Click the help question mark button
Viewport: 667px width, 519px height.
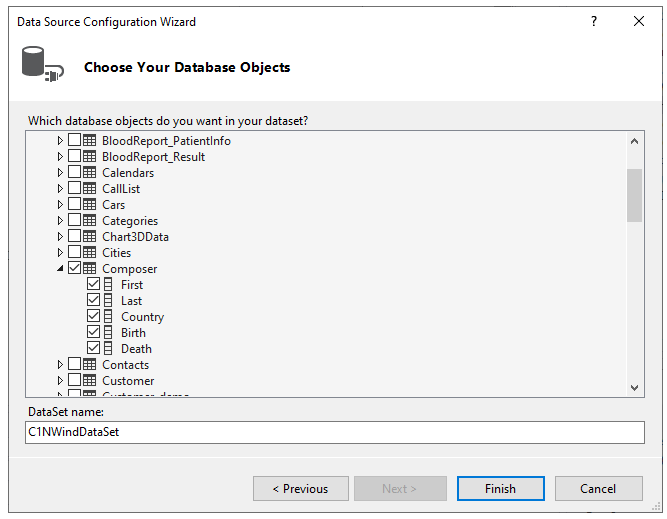(594, 21)
